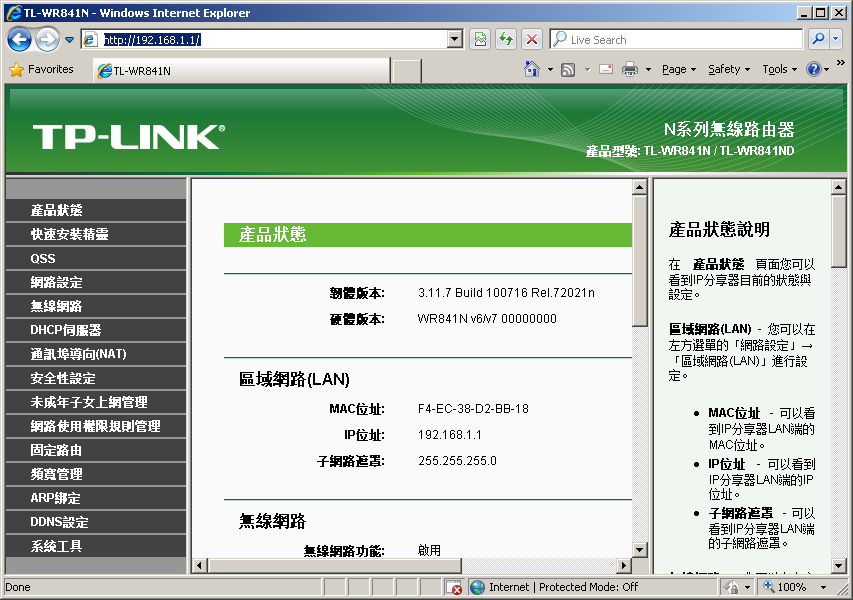Click the help pane scroll down arrow

(x=838, y=566)
